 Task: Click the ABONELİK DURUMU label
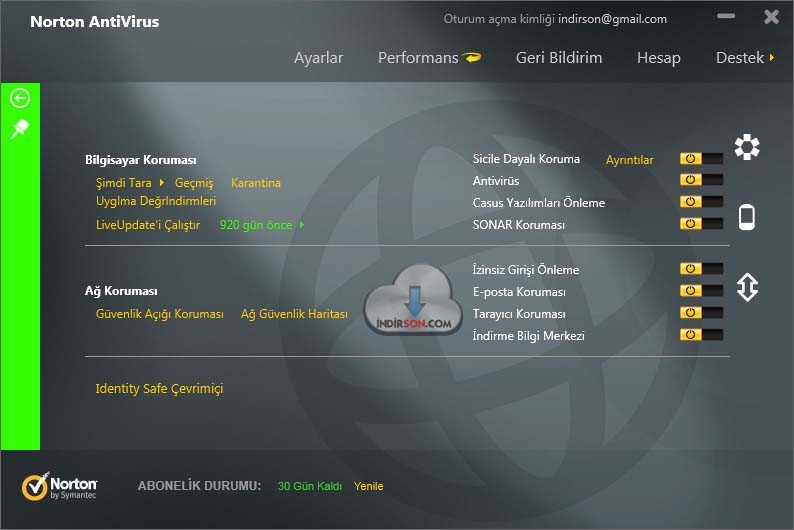click(200, 486)
